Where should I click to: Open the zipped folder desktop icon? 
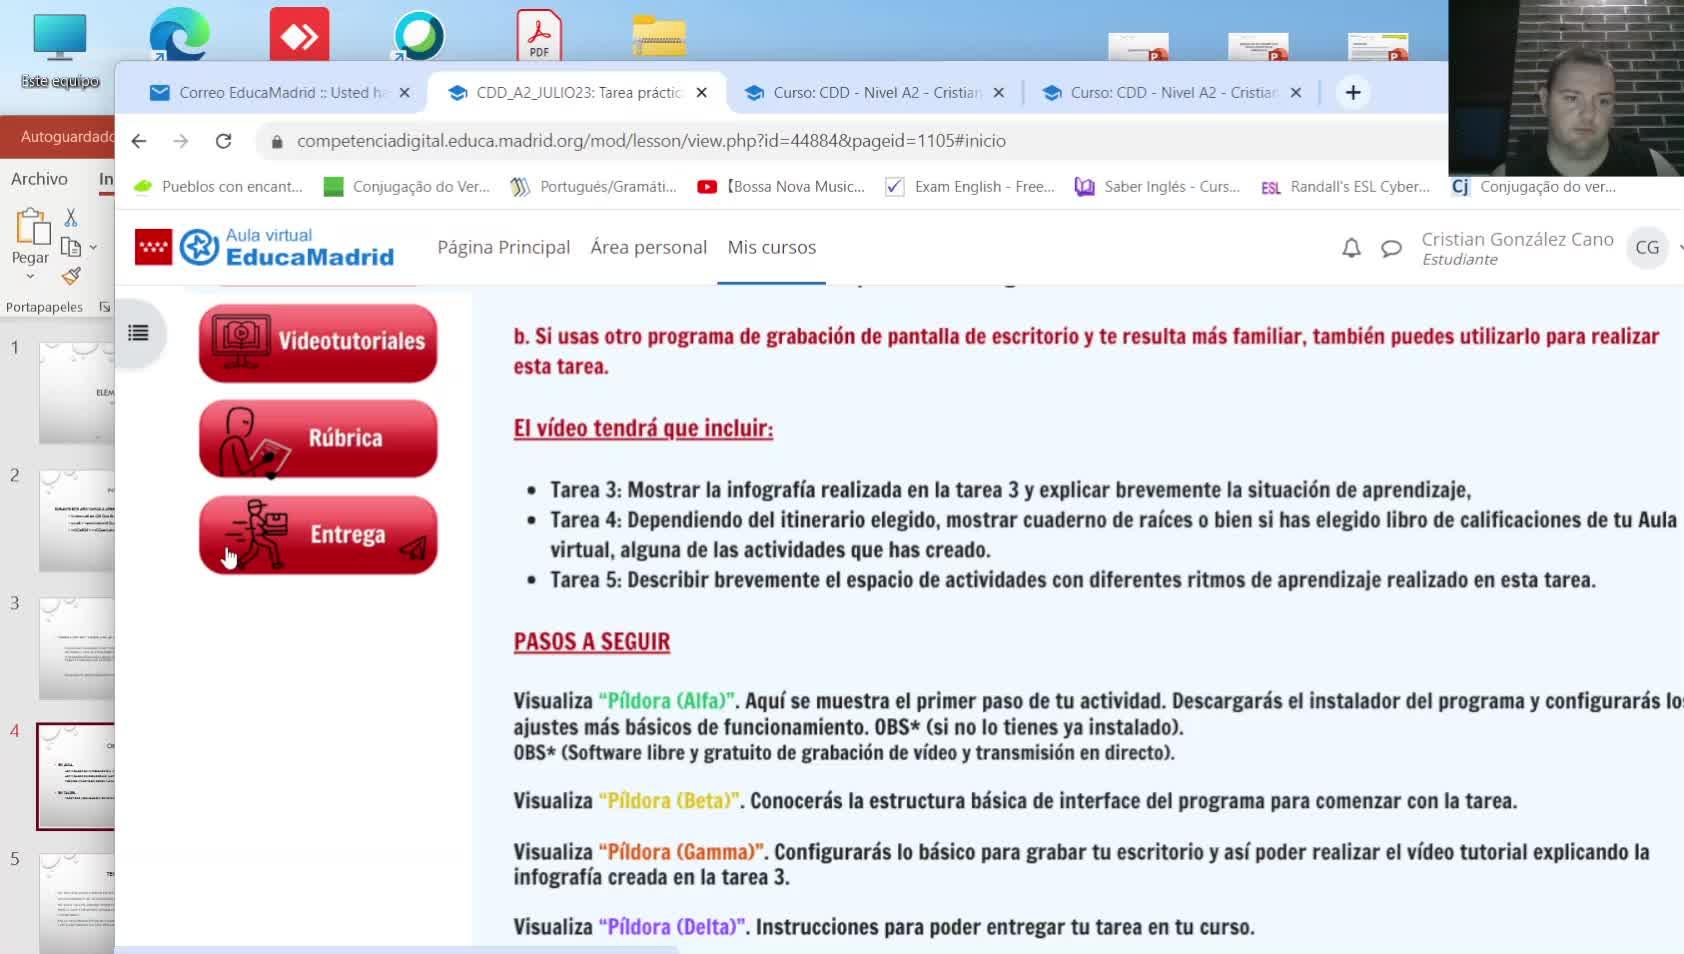click(659, 35)
